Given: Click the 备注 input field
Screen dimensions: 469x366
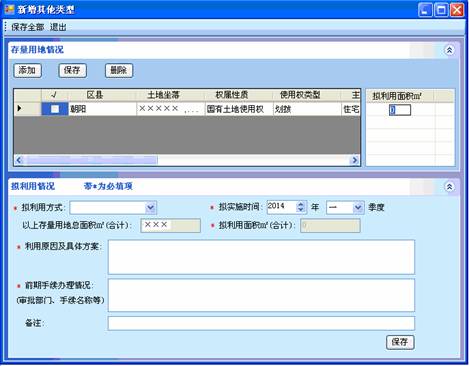Looking at the screenshot, I should tap(261, 323).
